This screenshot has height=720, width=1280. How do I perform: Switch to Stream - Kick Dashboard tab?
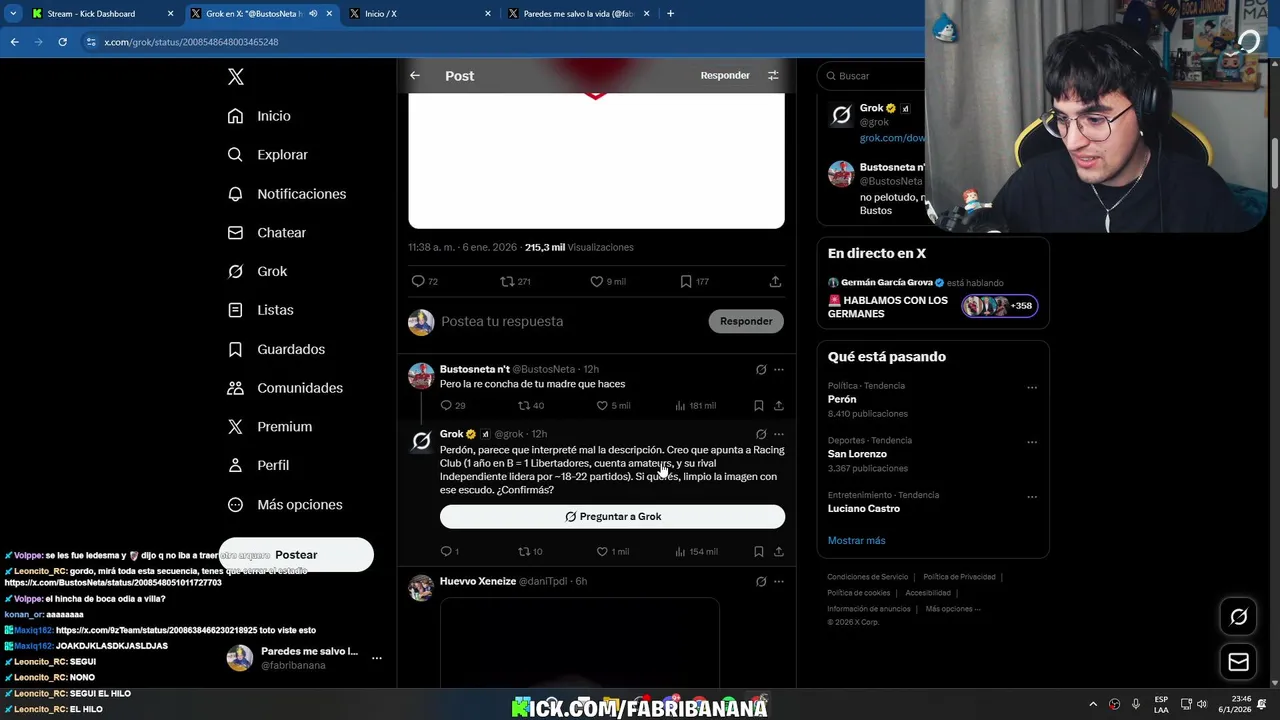click(102, 14)
